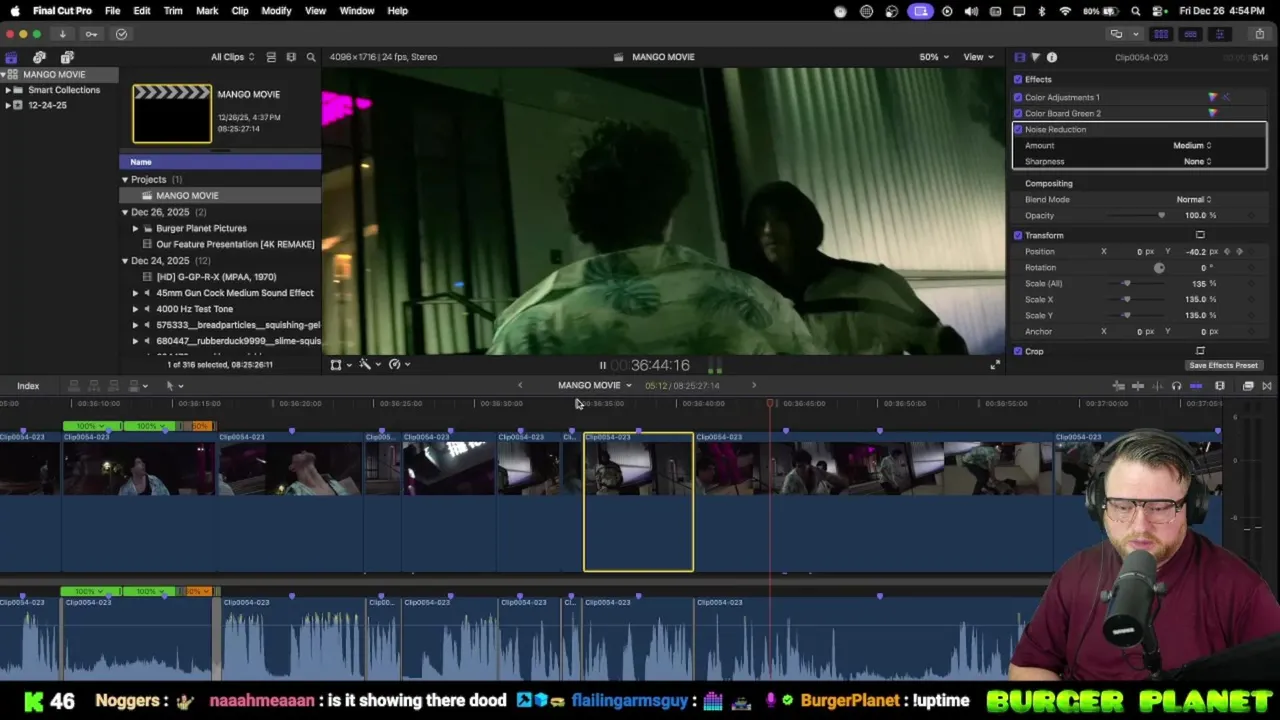The image size is (1280, 720).
Task: Click Save Effects Preset button
Action: point(1223,365)
